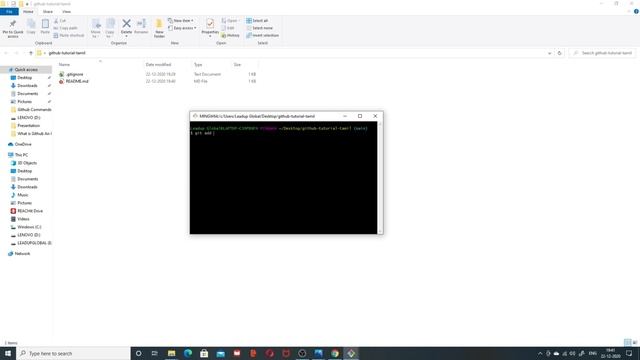The height and width of the screenshot is (360, 640).
Task: Open Chrome from taskbar
Action: point(335,353)
